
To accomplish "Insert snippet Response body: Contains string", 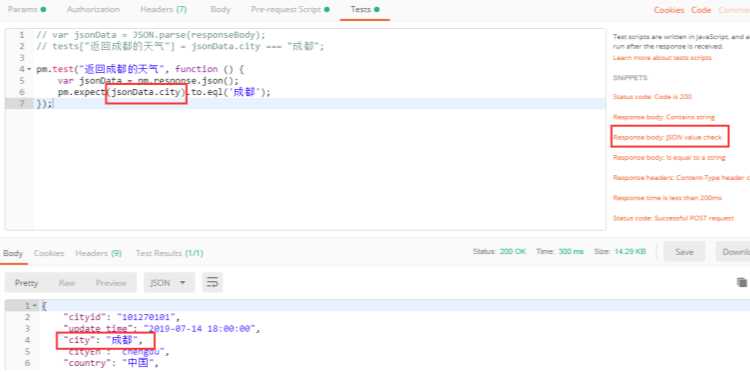I will [663, 117].
